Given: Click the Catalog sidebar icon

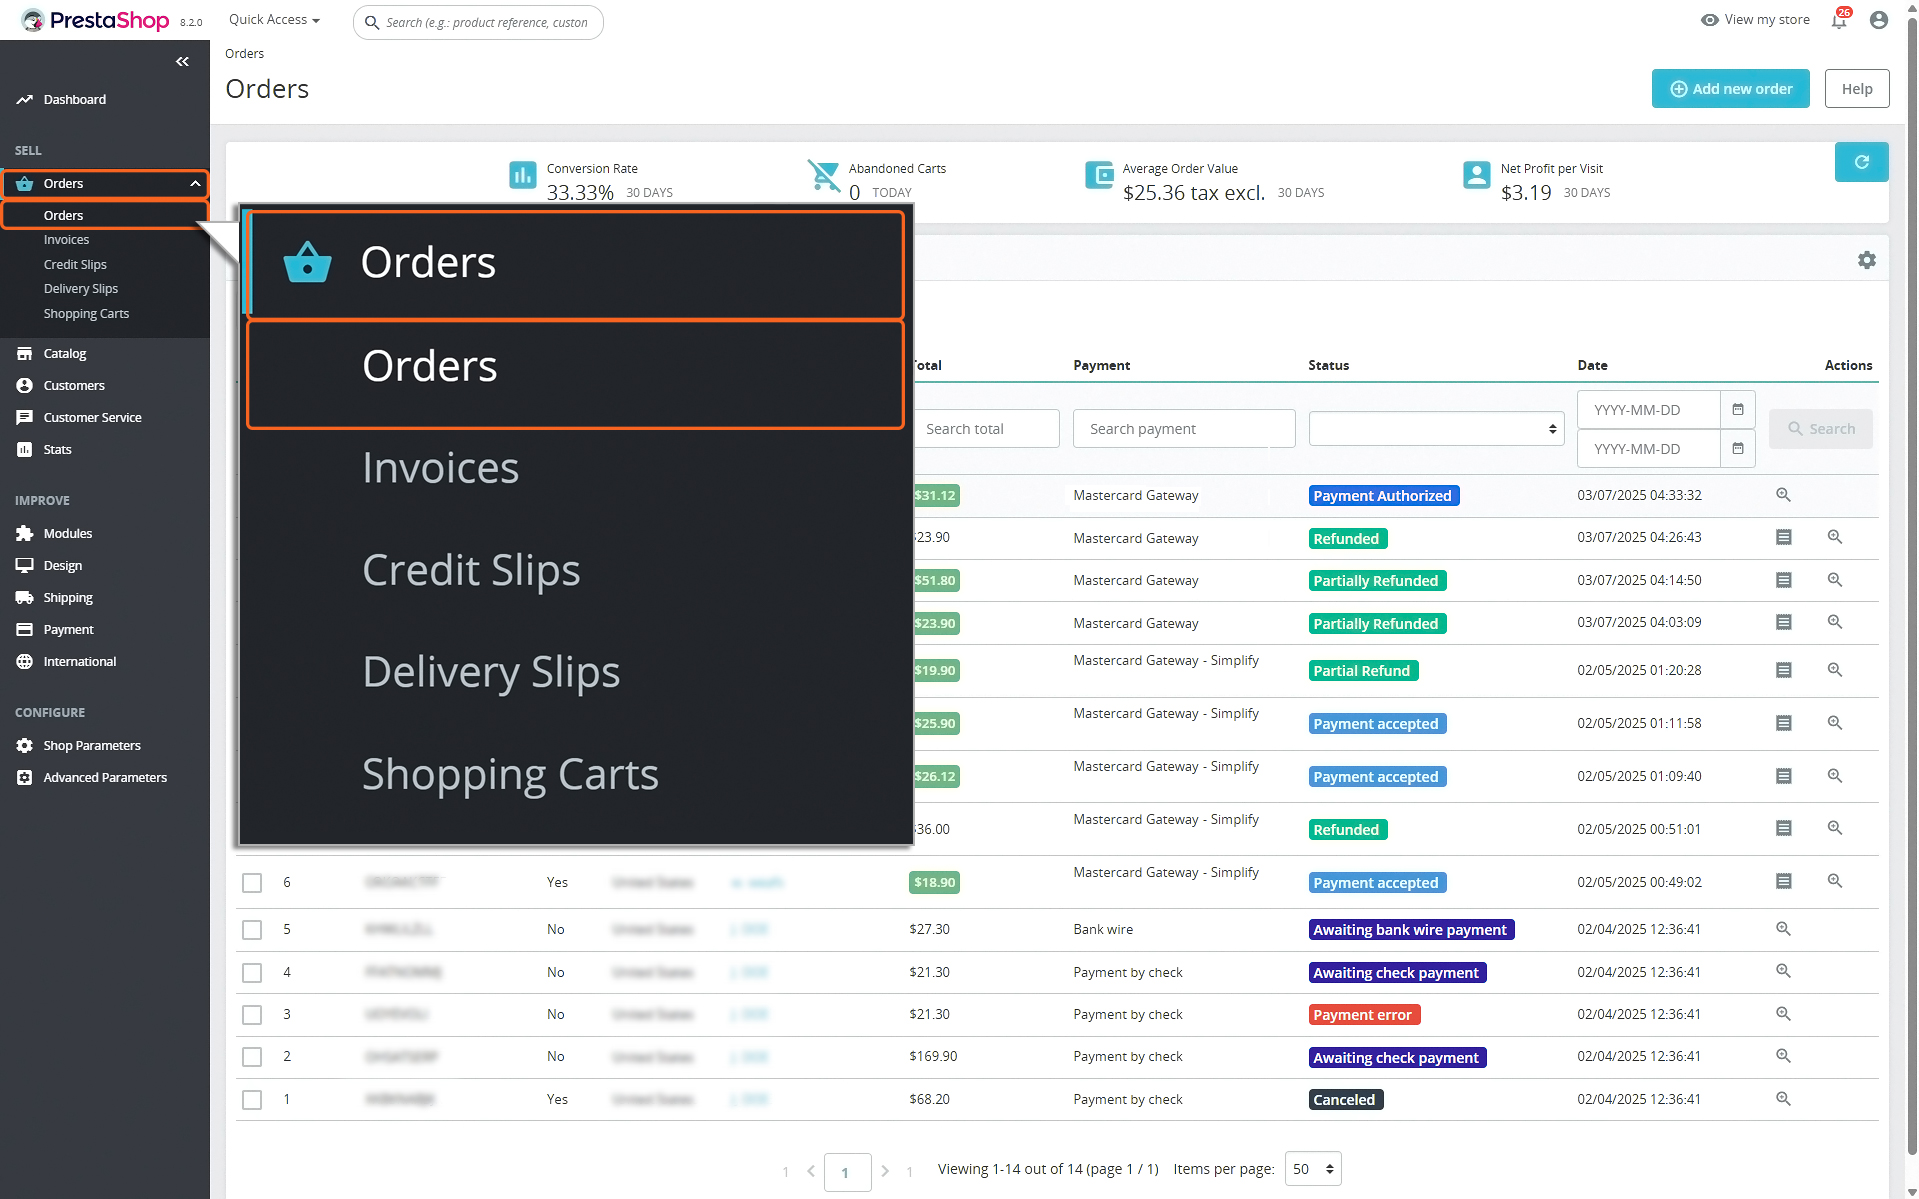Looking at the screenshot, I should pyautogui.click(x=24, y=354).
